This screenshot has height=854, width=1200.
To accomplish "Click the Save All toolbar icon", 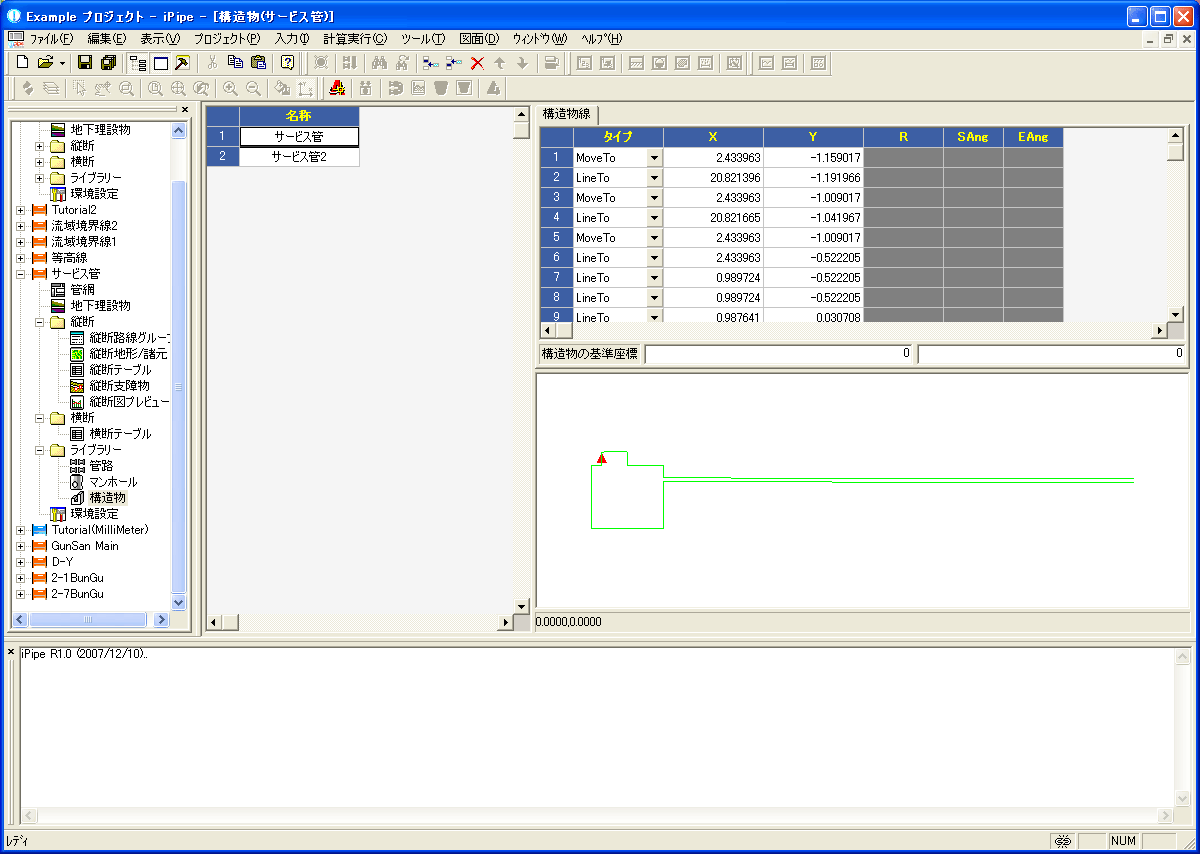I will pos(108,63).
